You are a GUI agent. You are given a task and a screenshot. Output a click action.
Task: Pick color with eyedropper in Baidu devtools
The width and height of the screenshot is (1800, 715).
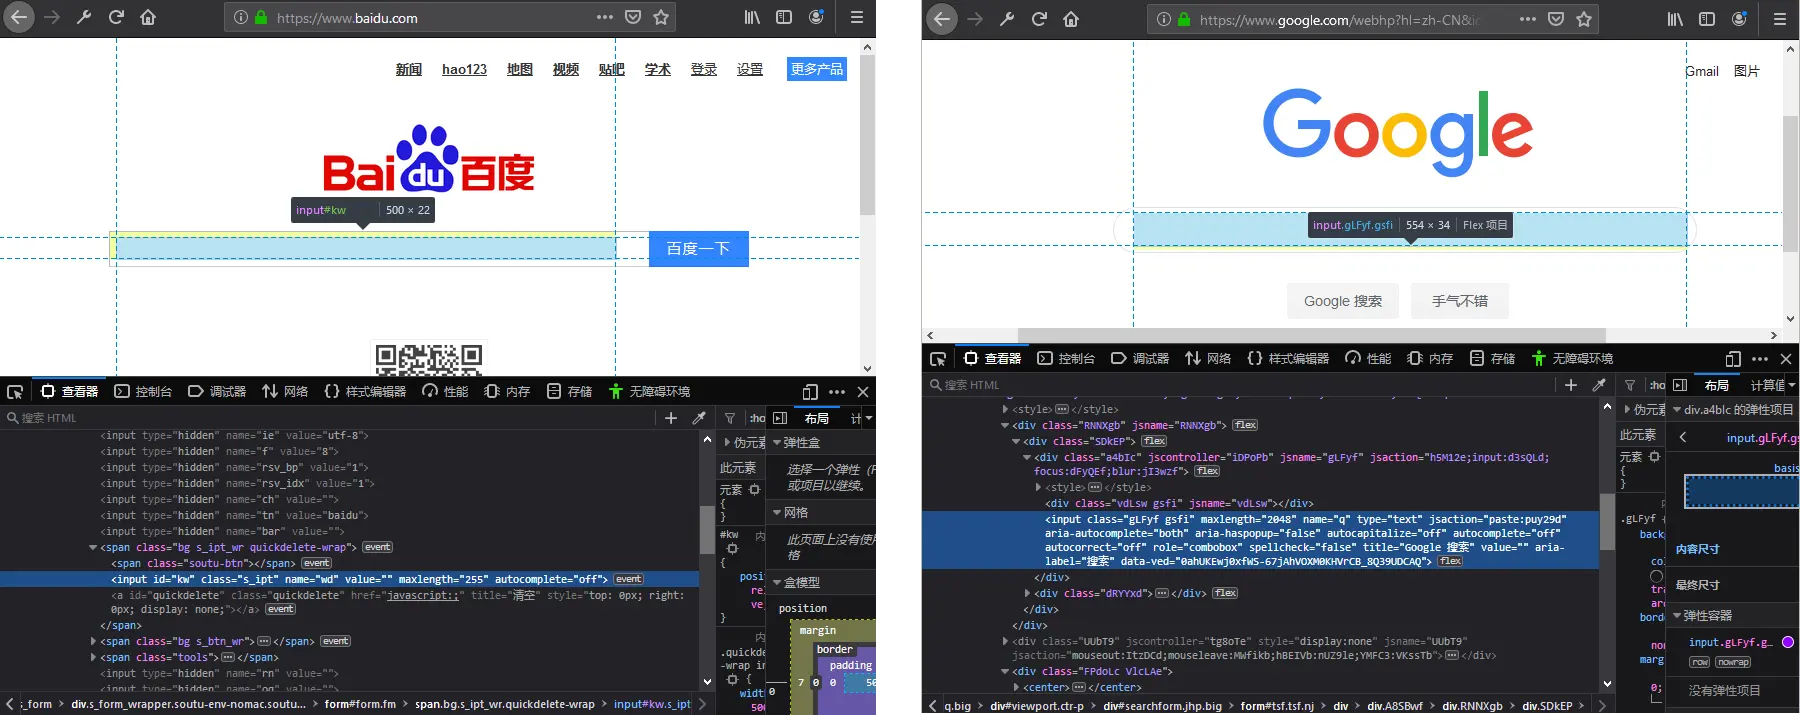[699, 418]
